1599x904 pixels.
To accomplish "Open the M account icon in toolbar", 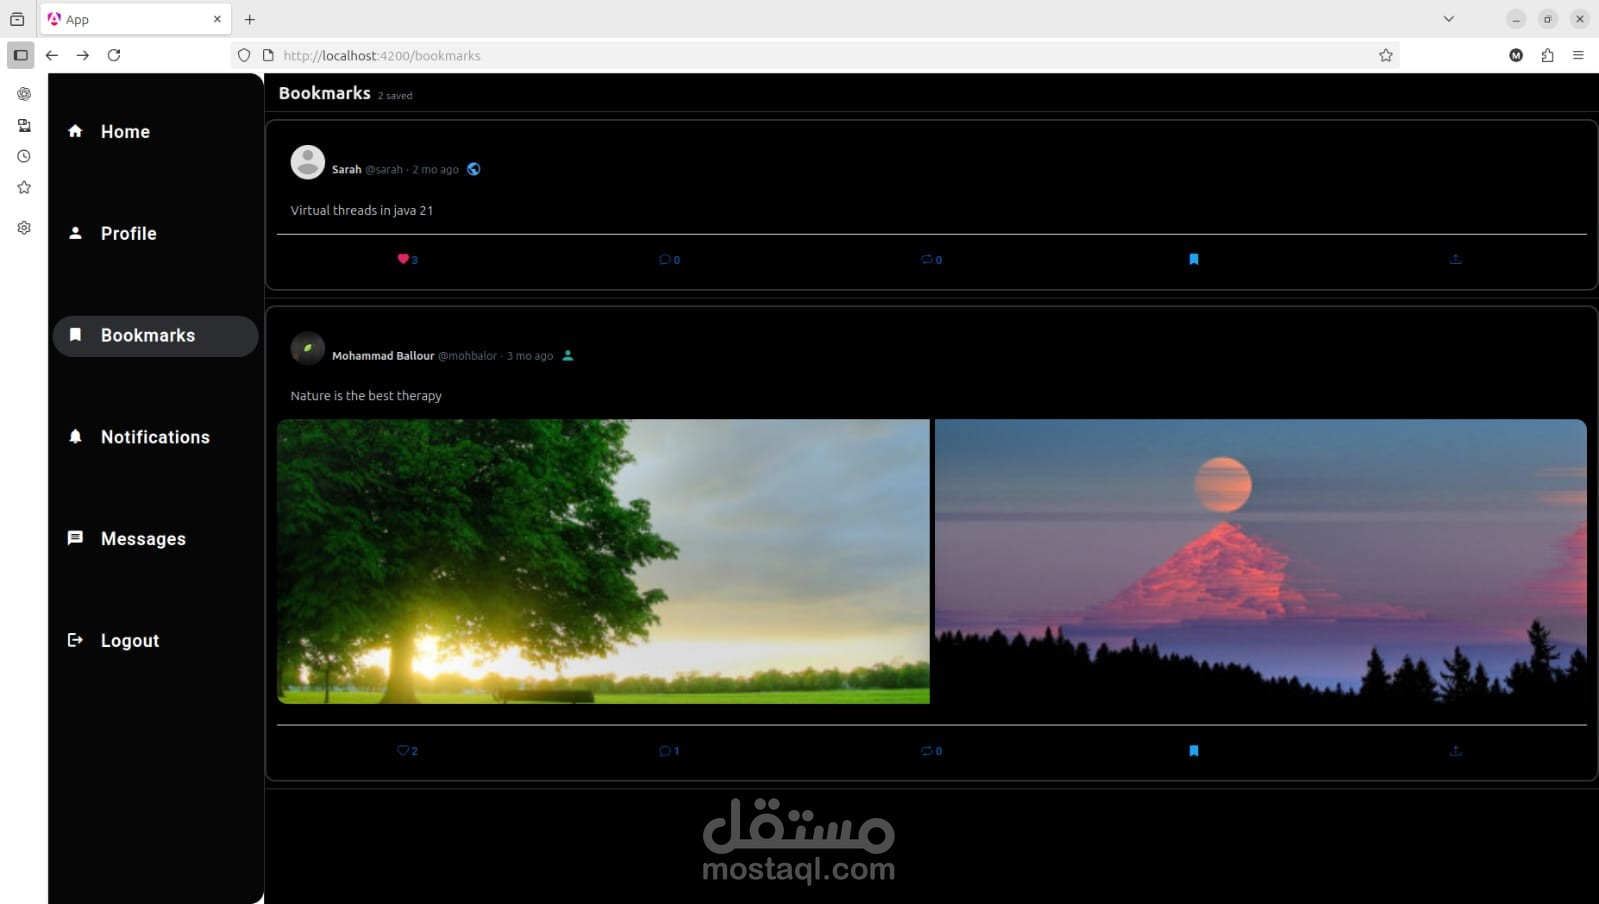I will [1516, 55].
